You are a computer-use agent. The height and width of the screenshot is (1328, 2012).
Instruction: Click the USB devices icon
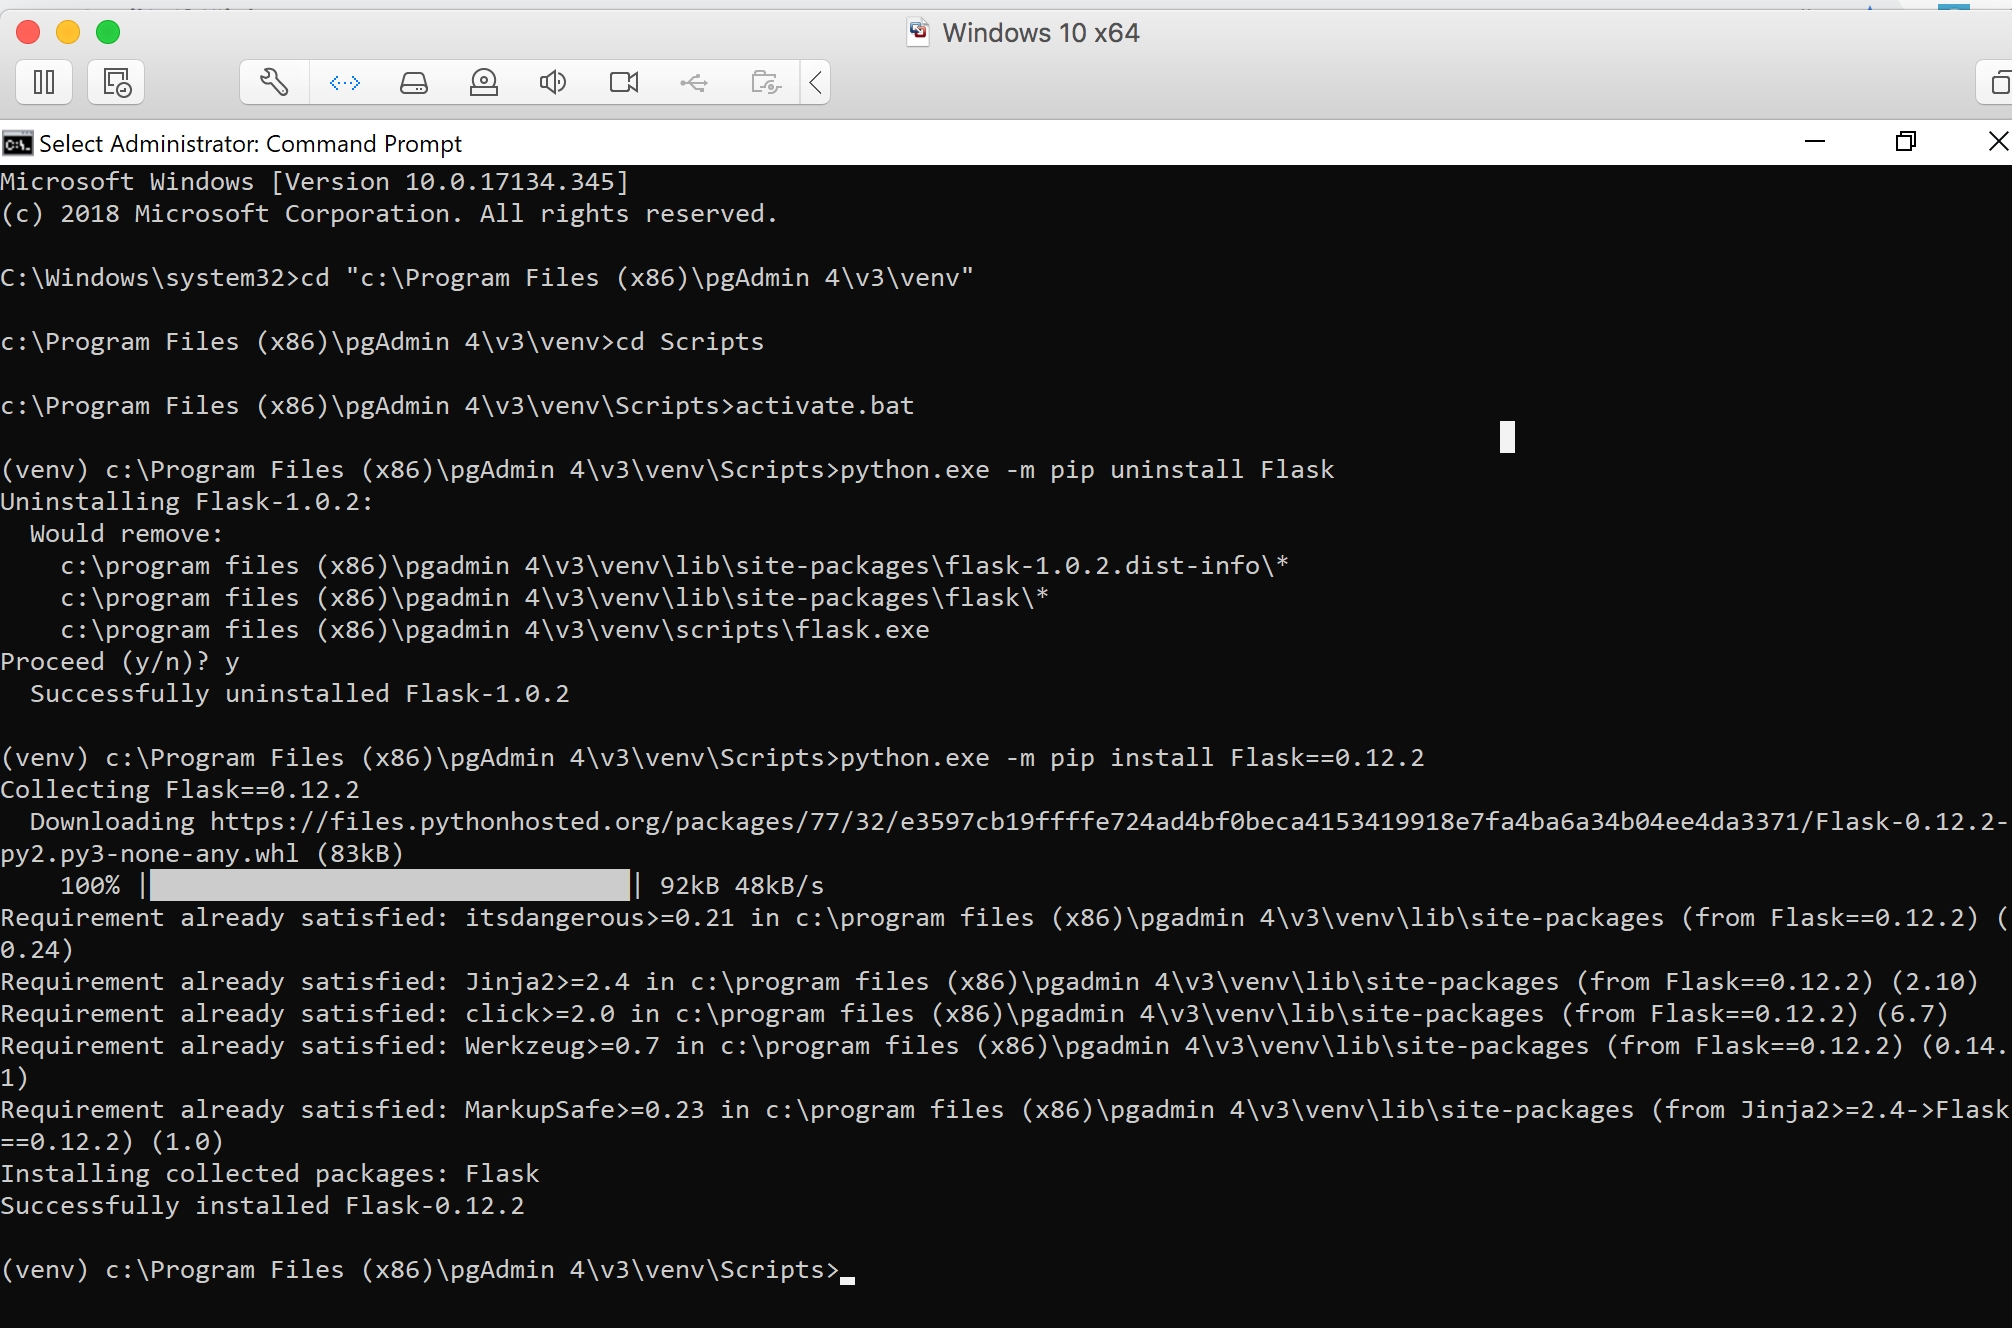click(694, 82)
